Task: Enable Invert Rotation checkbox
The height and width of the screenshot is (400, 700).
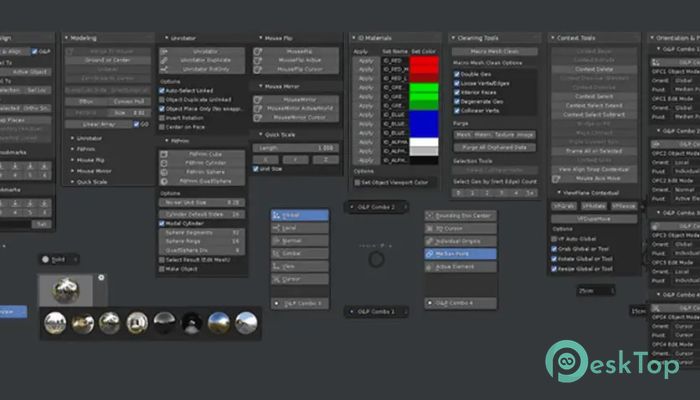Action: point(162,118)
